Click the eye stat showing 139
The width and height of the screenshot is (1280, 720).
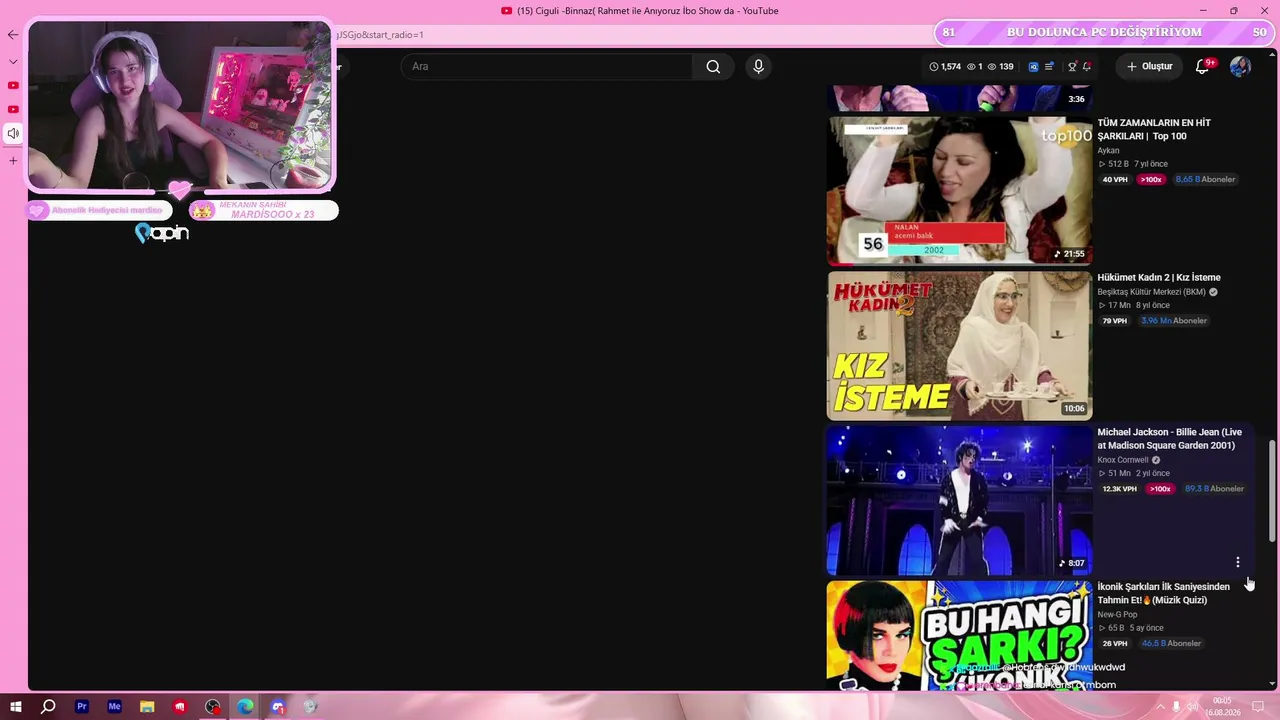(1000, 67)
